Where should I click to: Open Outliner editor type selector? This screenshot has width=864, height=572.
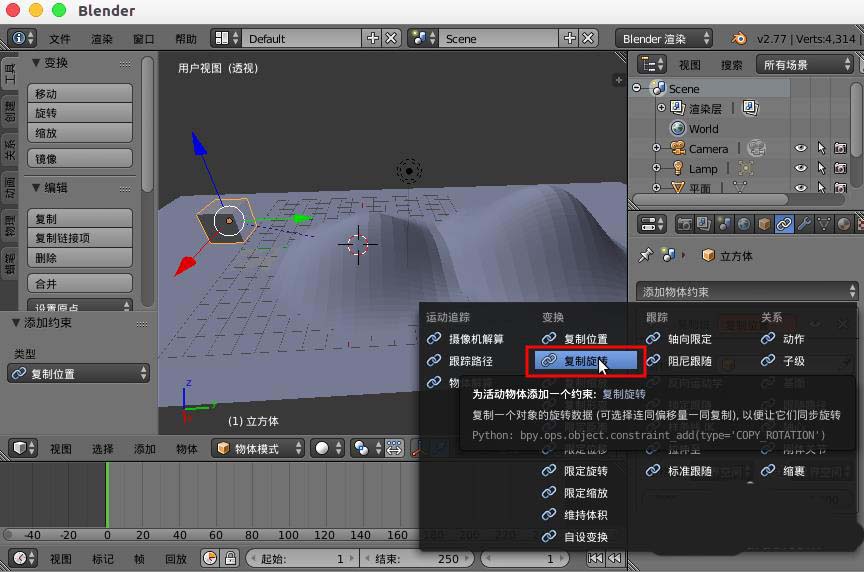click(x=652, y=64)
